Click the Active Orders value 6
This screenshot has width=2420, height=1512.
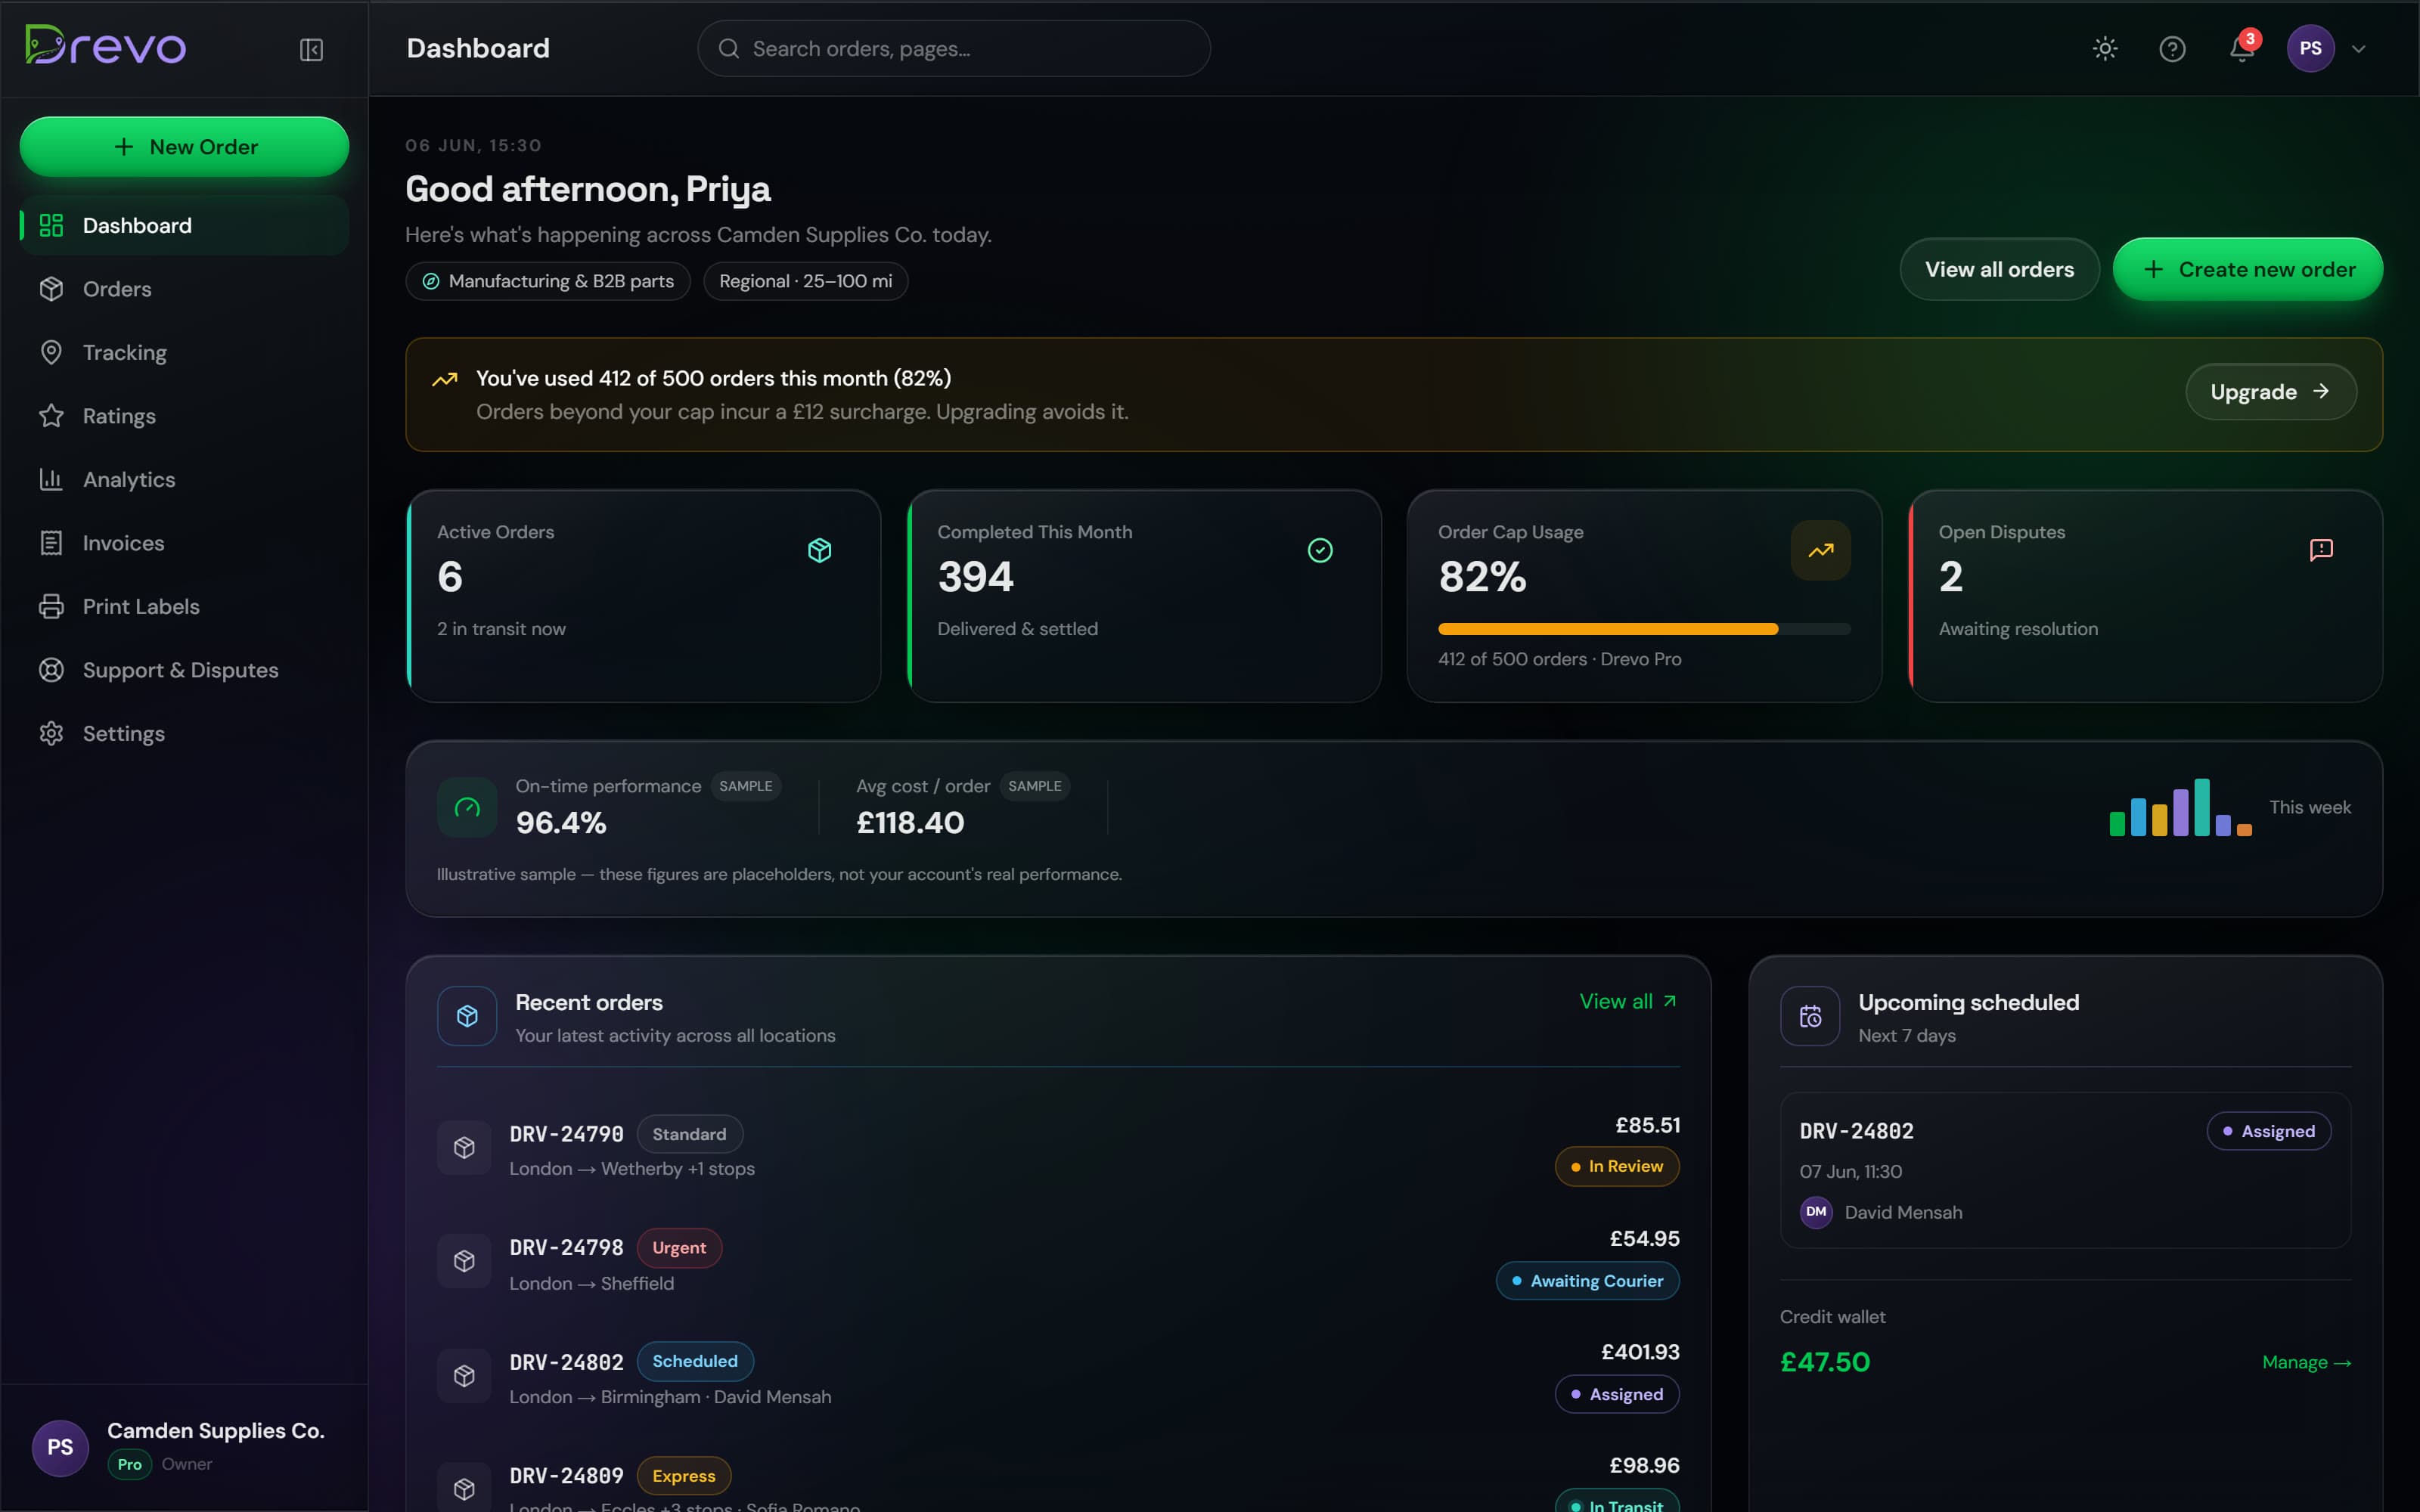[x=450, y=576]
